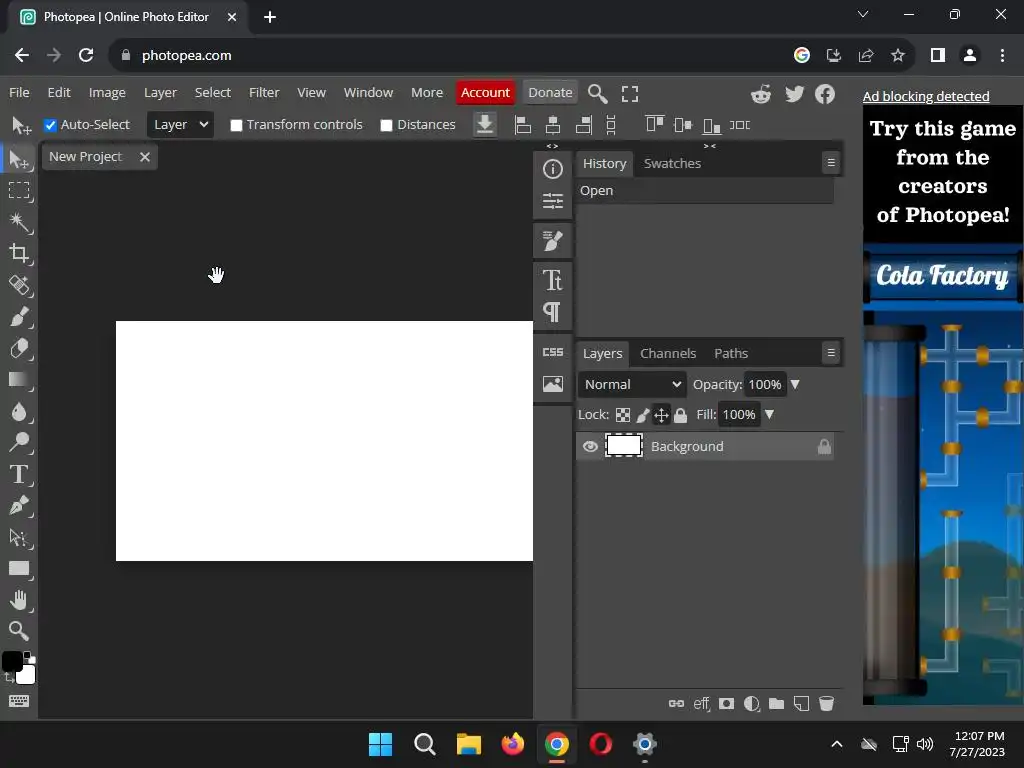Open the Properties sliders panel icon
Image resolution: width=1024 pixels, height=768 pixels.
tap(552, 200)
